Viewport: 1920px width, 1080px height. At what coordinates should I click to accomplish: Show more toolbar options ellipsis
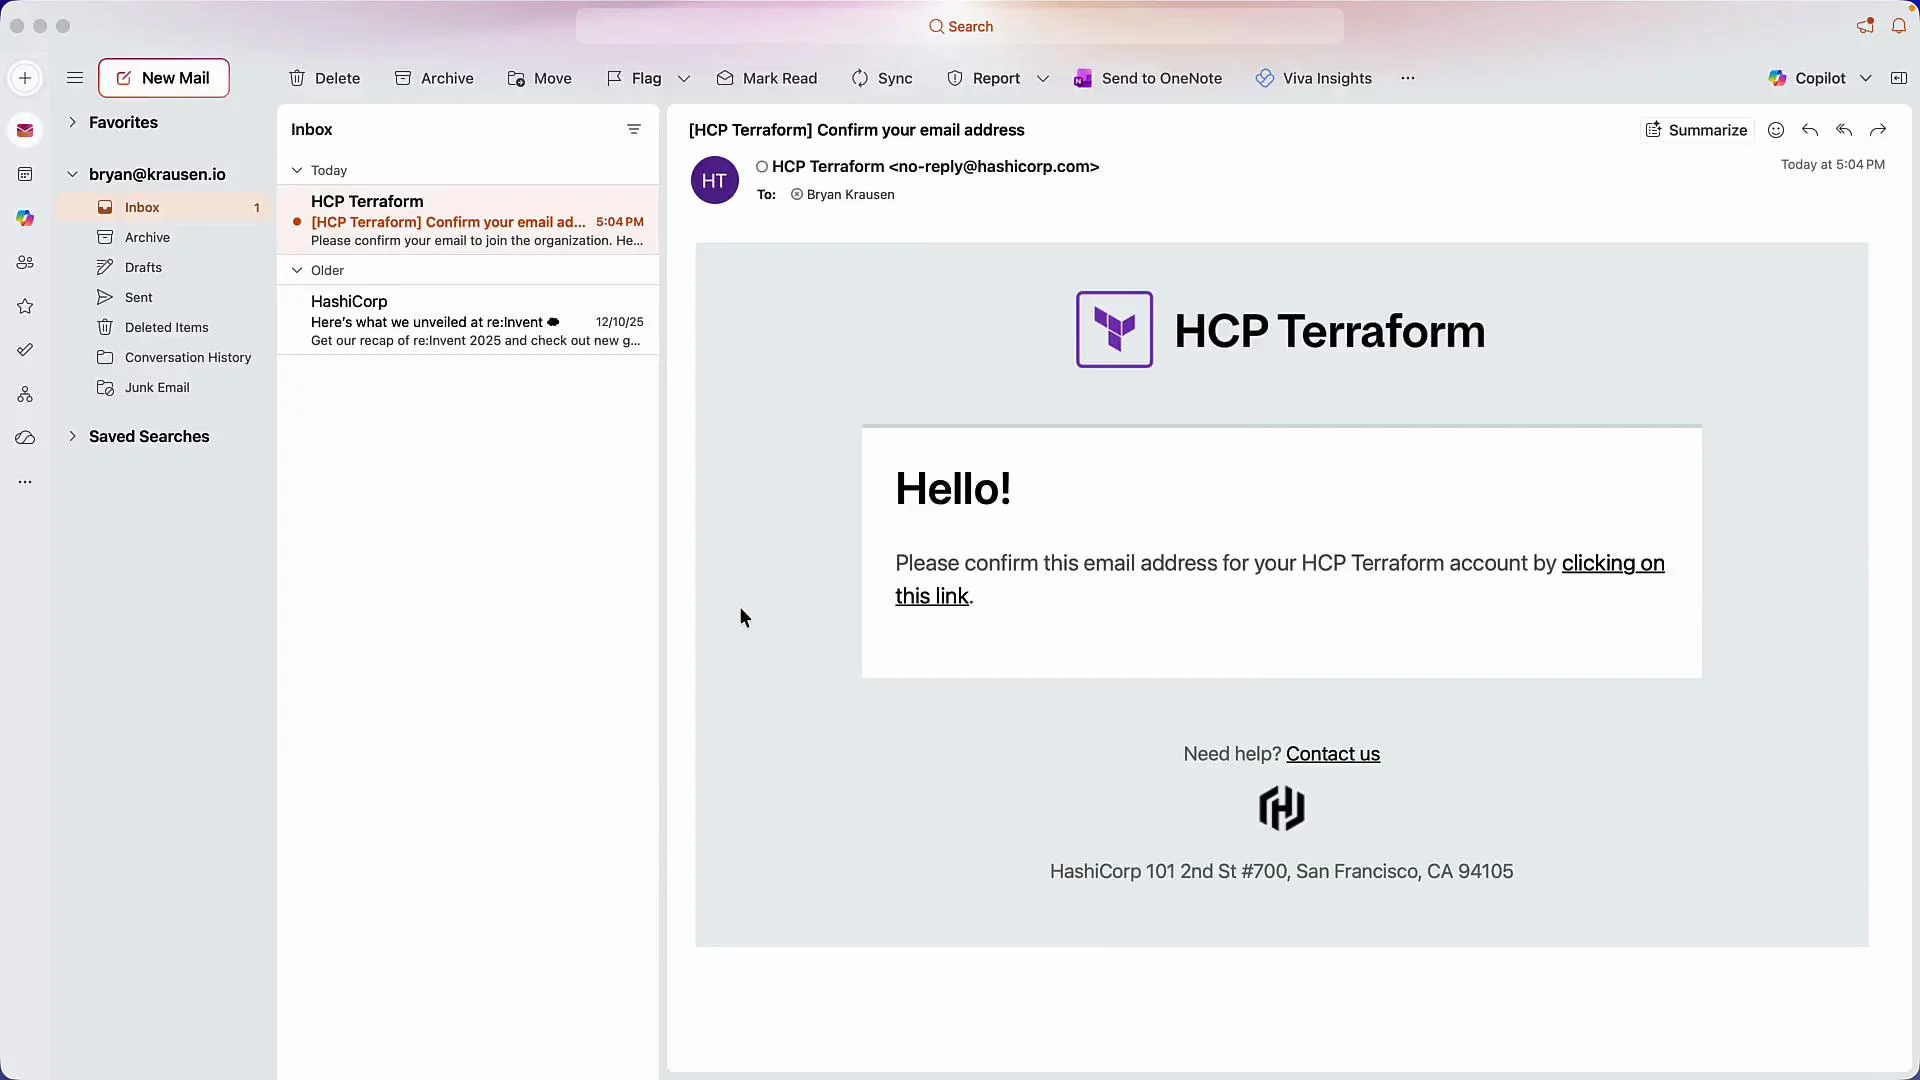pos(1408,78)
